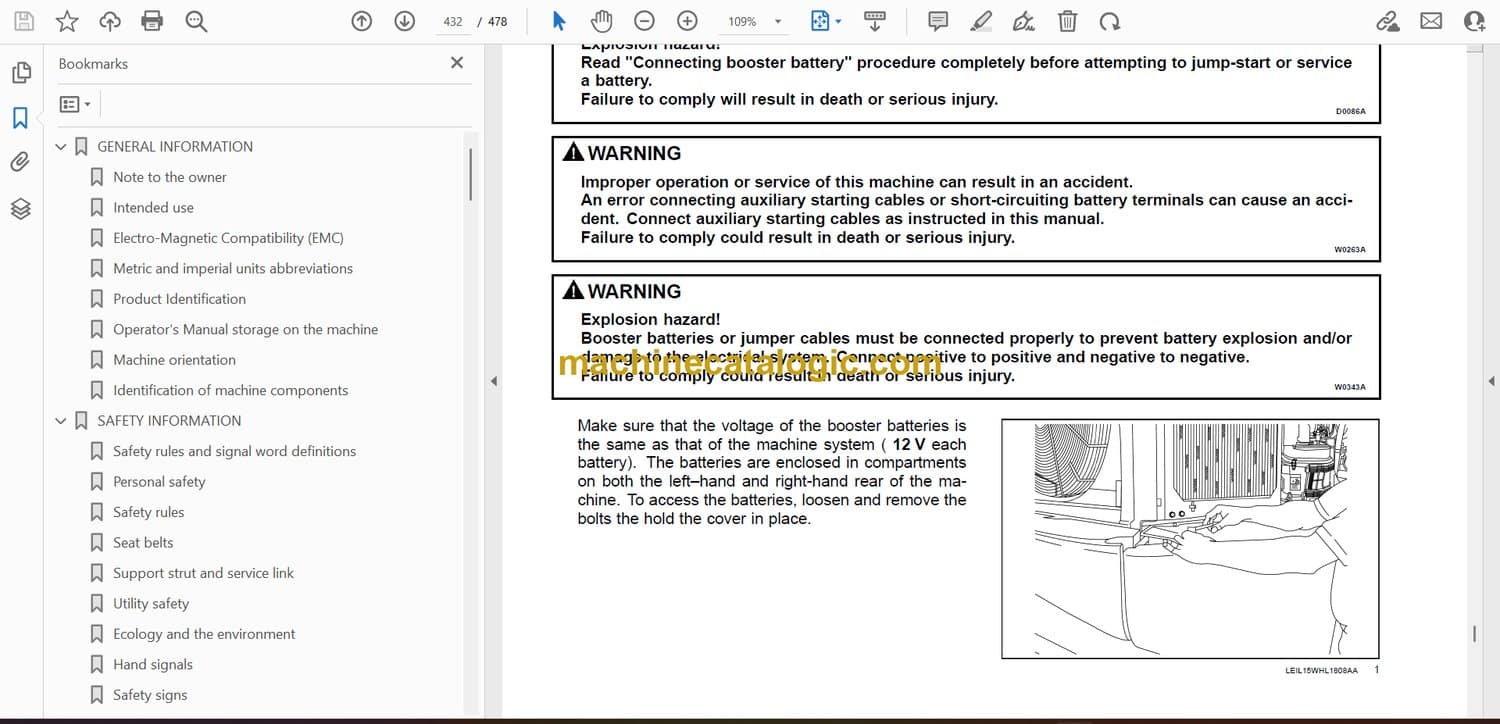Jump to Product Identification bookmark
Image resolution: width=1500 pixels, height=724 pixels.
179,299
